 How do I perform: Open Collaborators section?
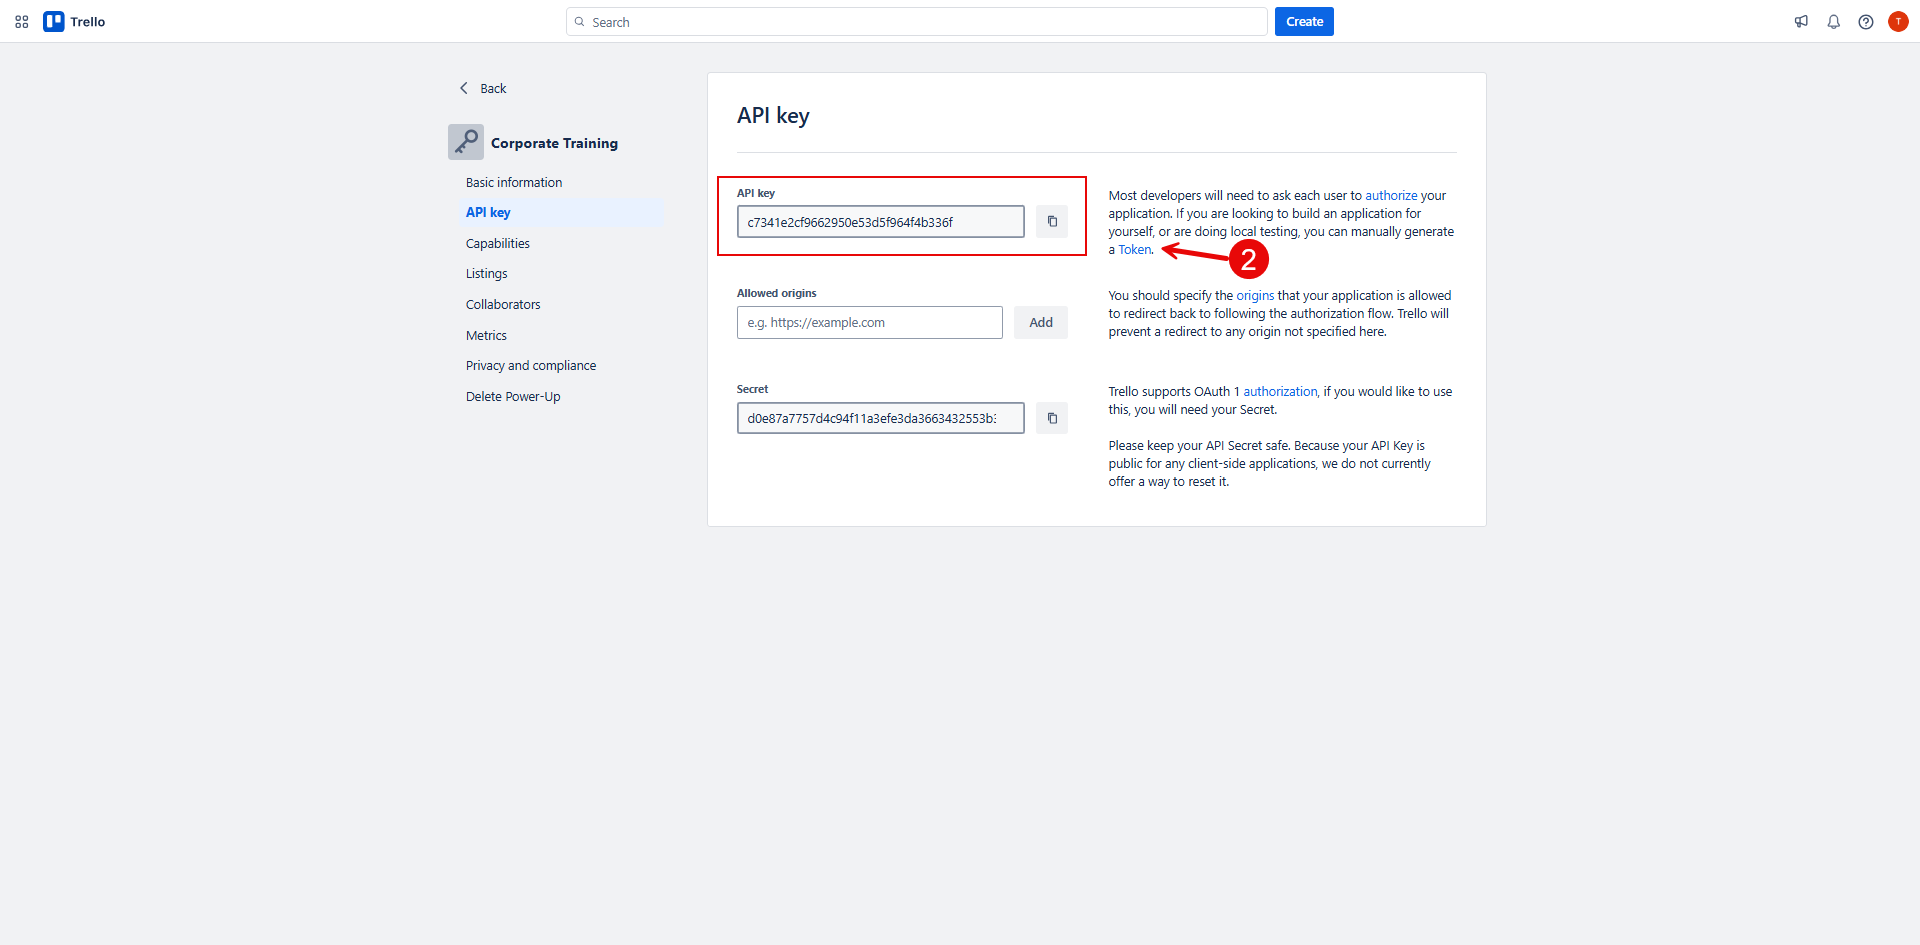(503, 304)
